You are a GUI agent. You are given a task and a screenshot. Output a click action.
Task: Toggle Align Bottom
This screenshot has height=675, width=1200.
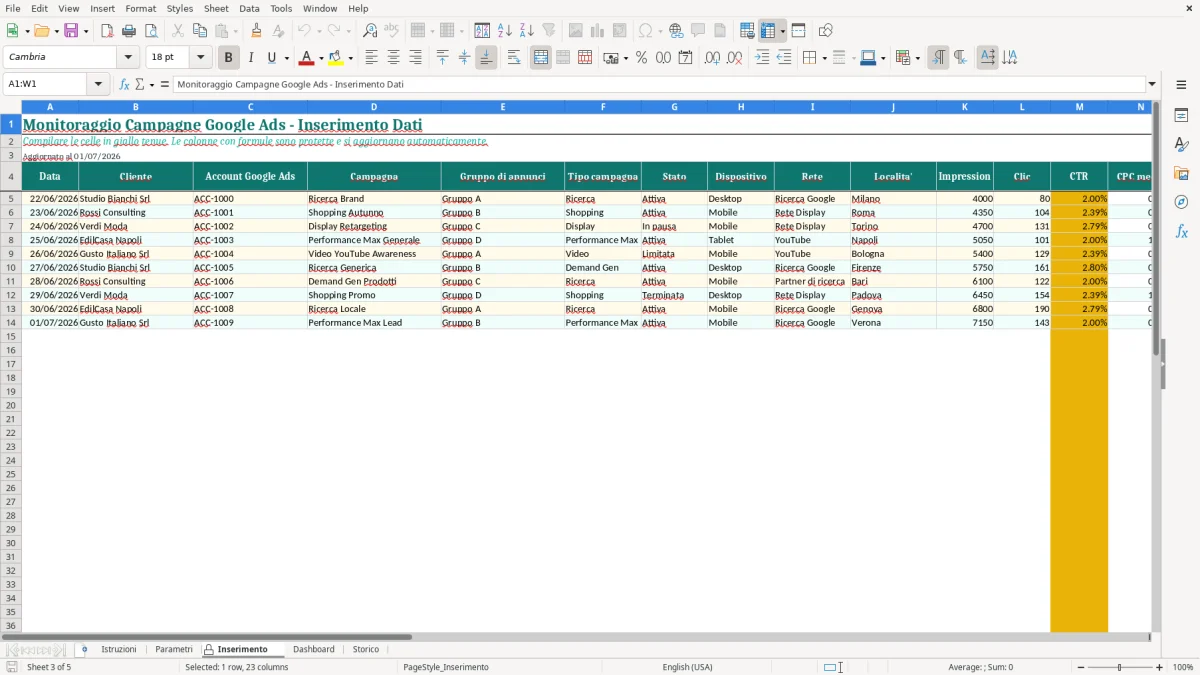[486, 58]
